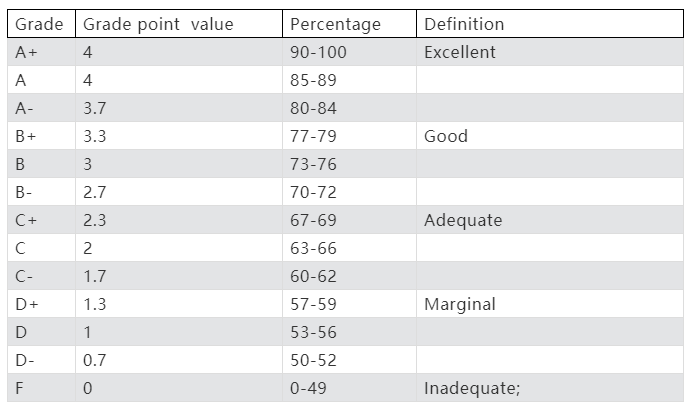Select the Inadequate definition cell
This screenshot has height=409, width=690.
tap(473, 388)
